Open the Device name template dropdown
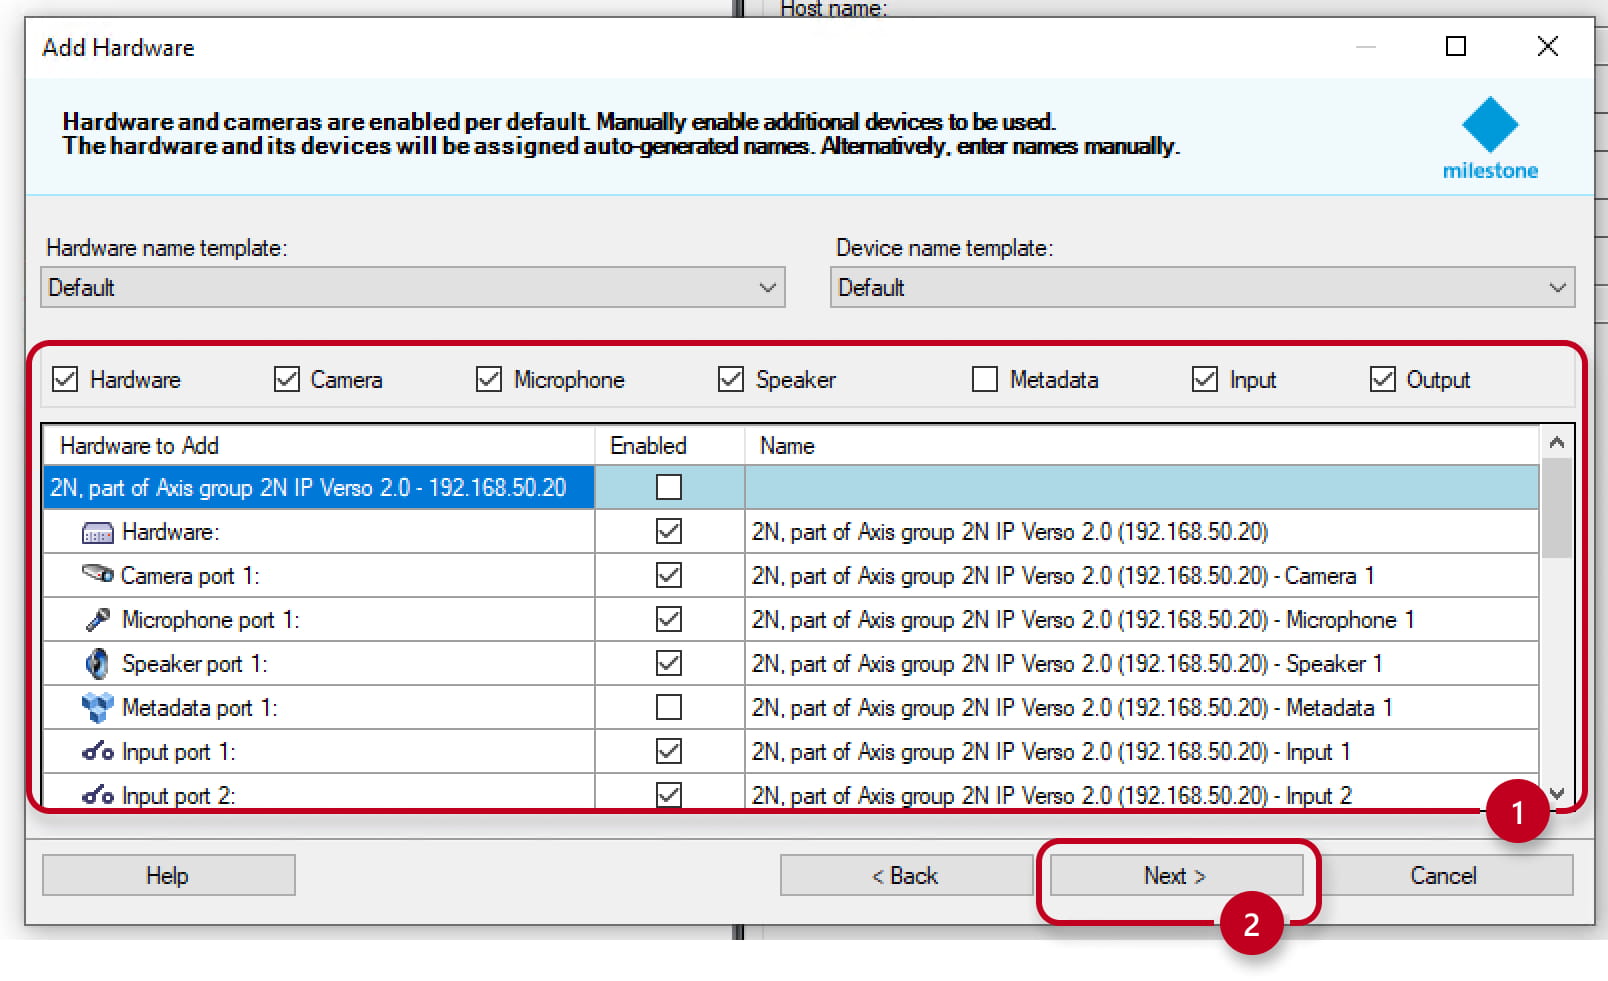This screenshot has height=981, width=1608. tap(1203, 287)
